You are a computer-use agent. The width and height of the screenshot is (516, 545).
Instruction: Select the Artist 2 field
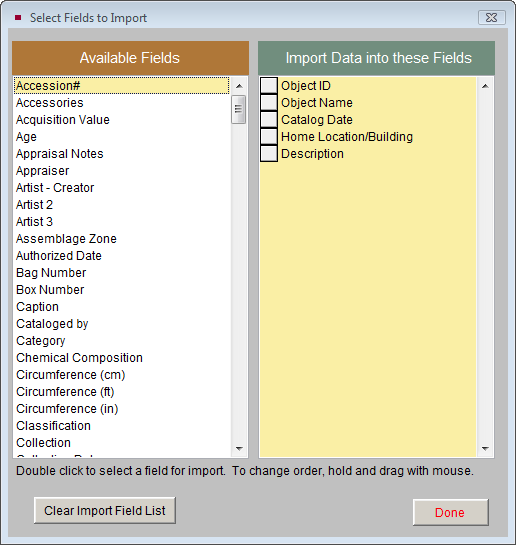122,205
